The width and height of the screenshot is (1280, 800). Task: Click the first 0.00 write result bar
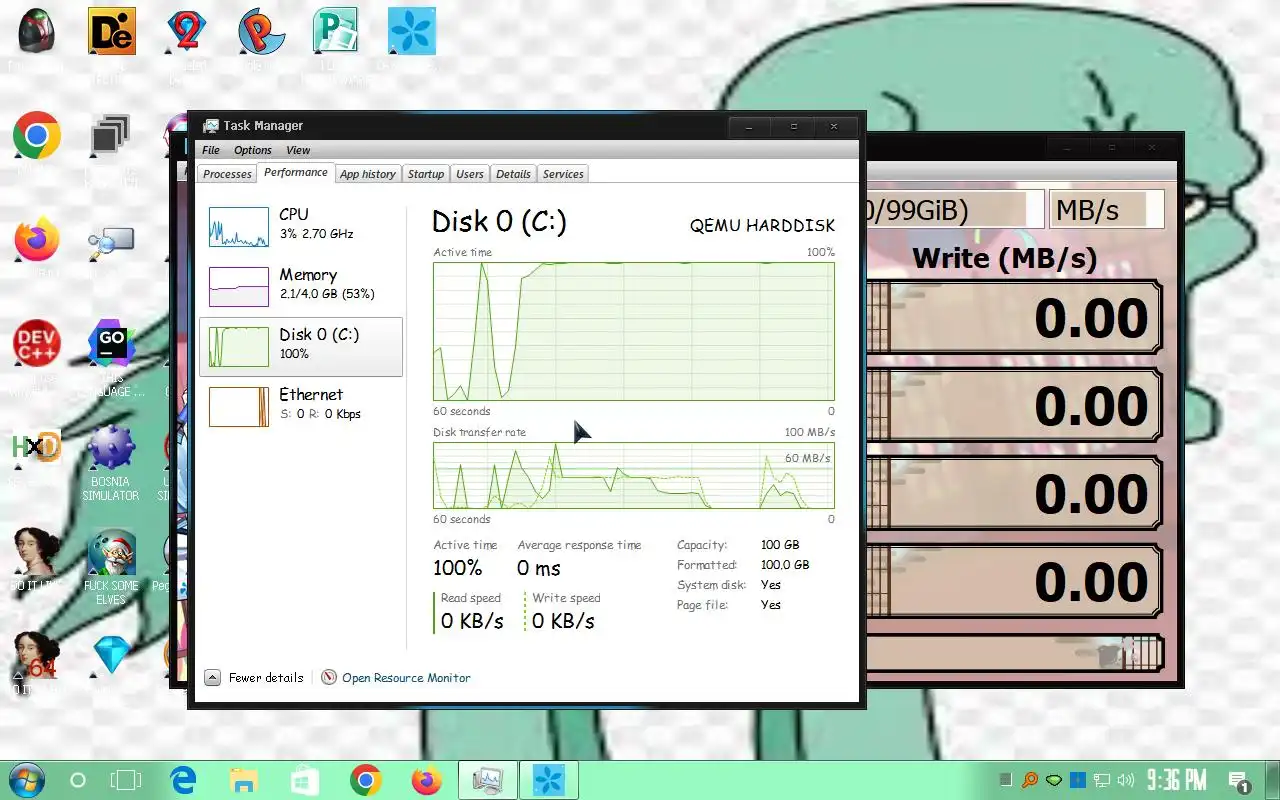click(1014, 318)
